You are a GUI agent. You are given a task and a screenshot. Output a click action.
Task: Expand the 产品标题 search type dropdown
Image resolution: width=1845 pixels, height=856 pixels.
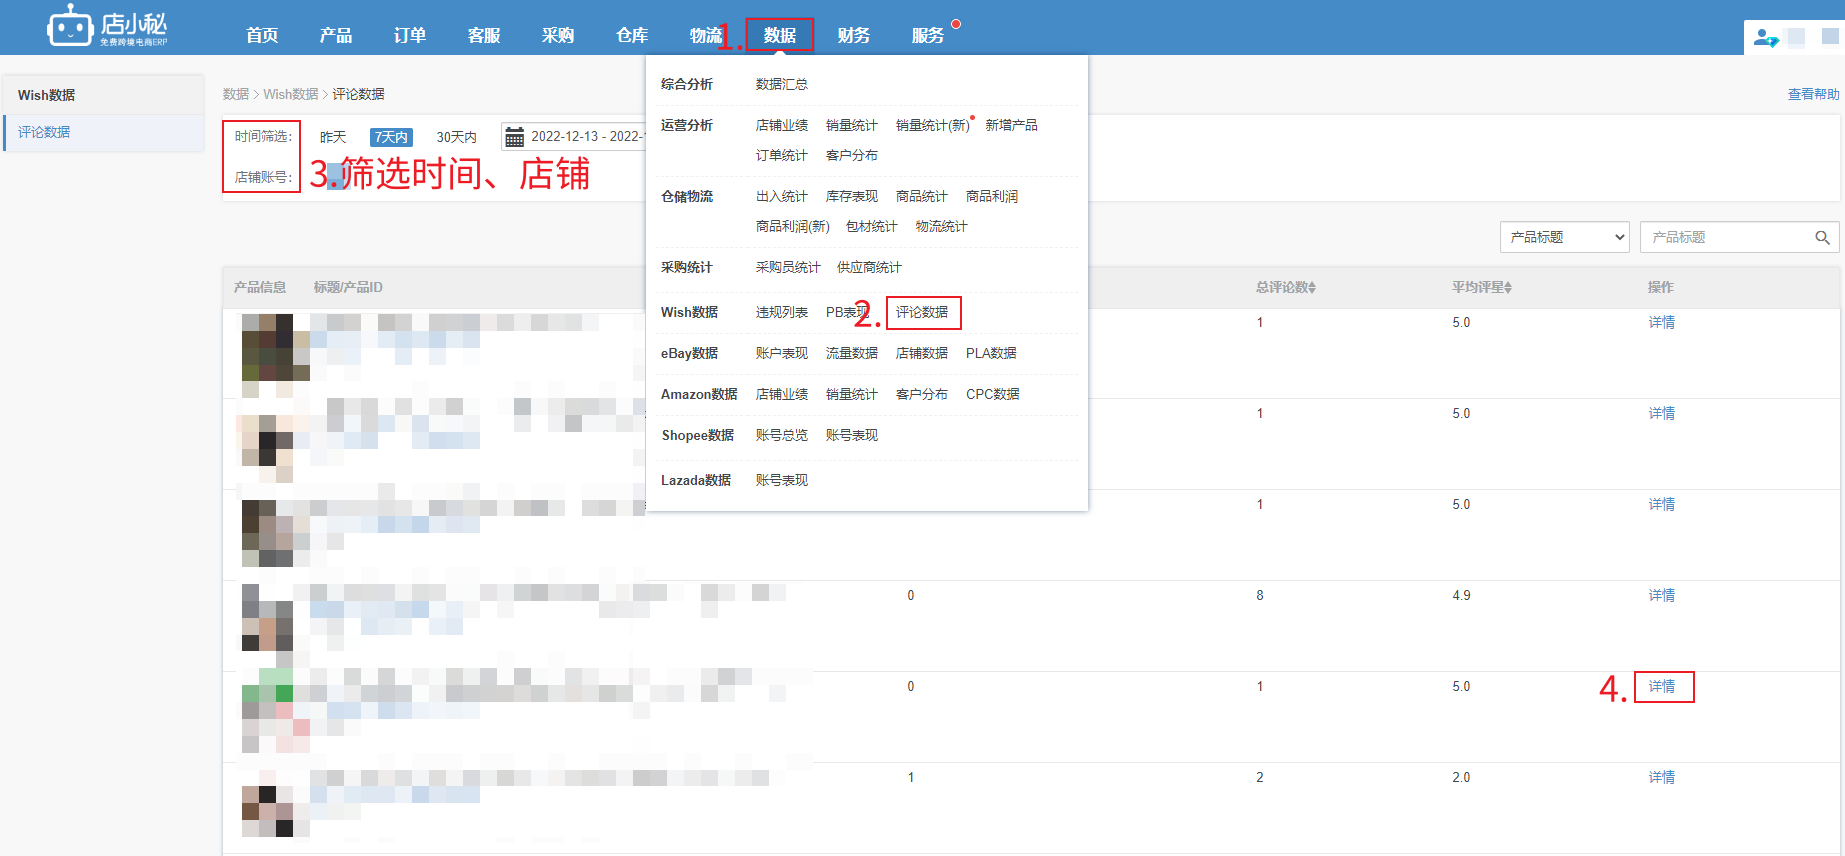click(x=1565, y=237)
